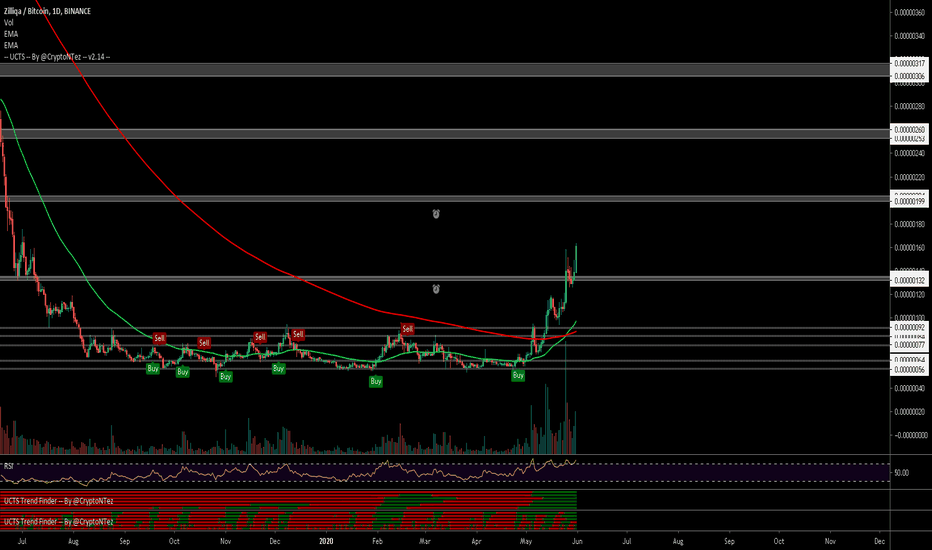Click the Buy signal at start of February
This screenshot has width=932, height=550.
[x=376, y=382]
